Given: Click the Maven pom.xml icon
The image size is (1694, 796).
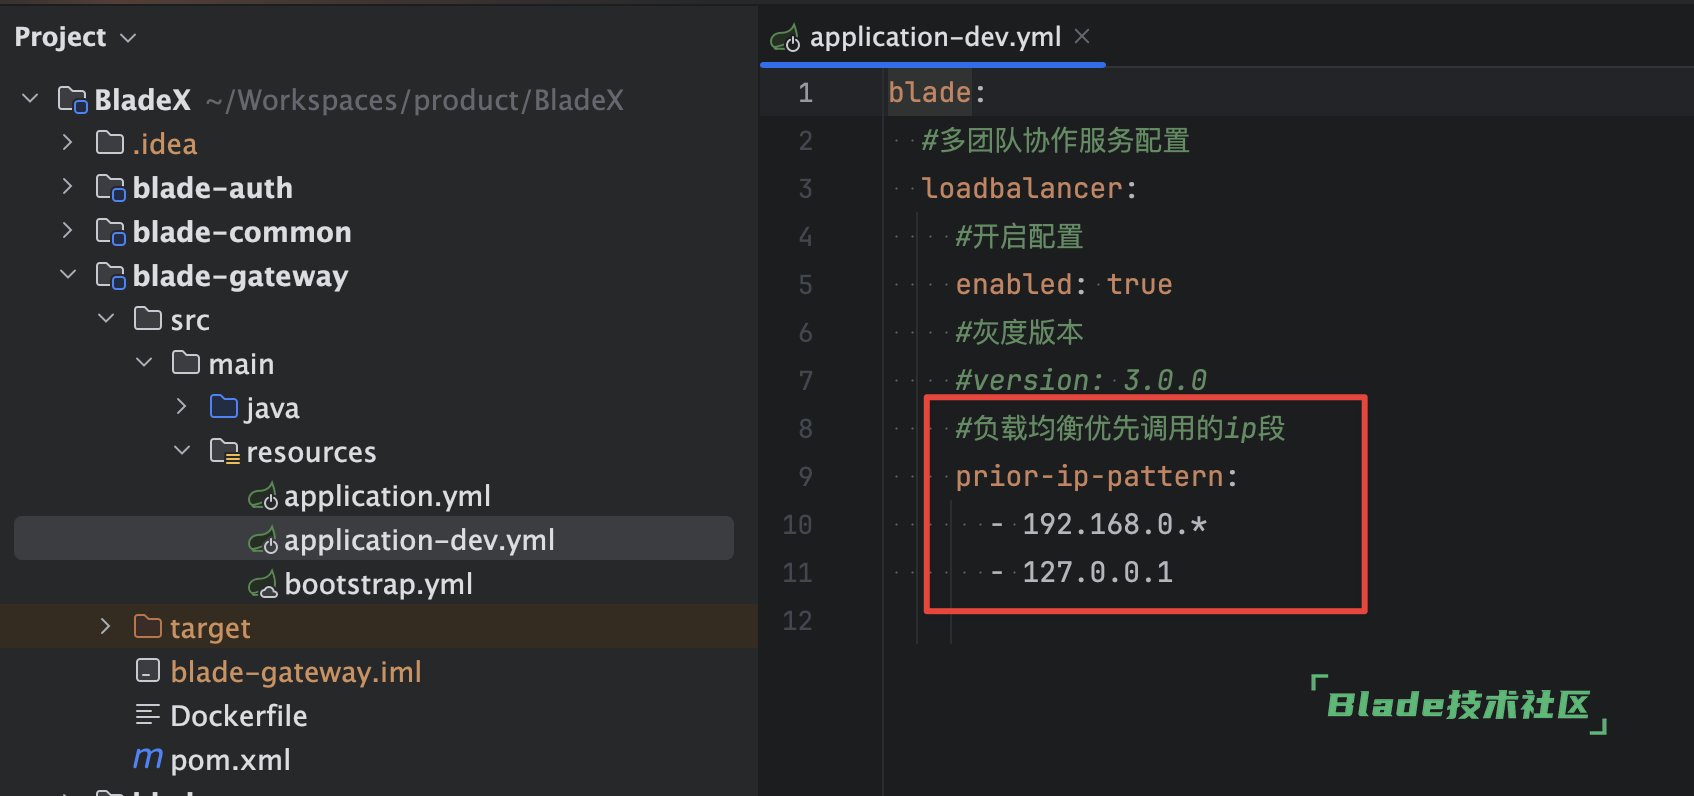Looking at the screenshot, I should 148,759.
